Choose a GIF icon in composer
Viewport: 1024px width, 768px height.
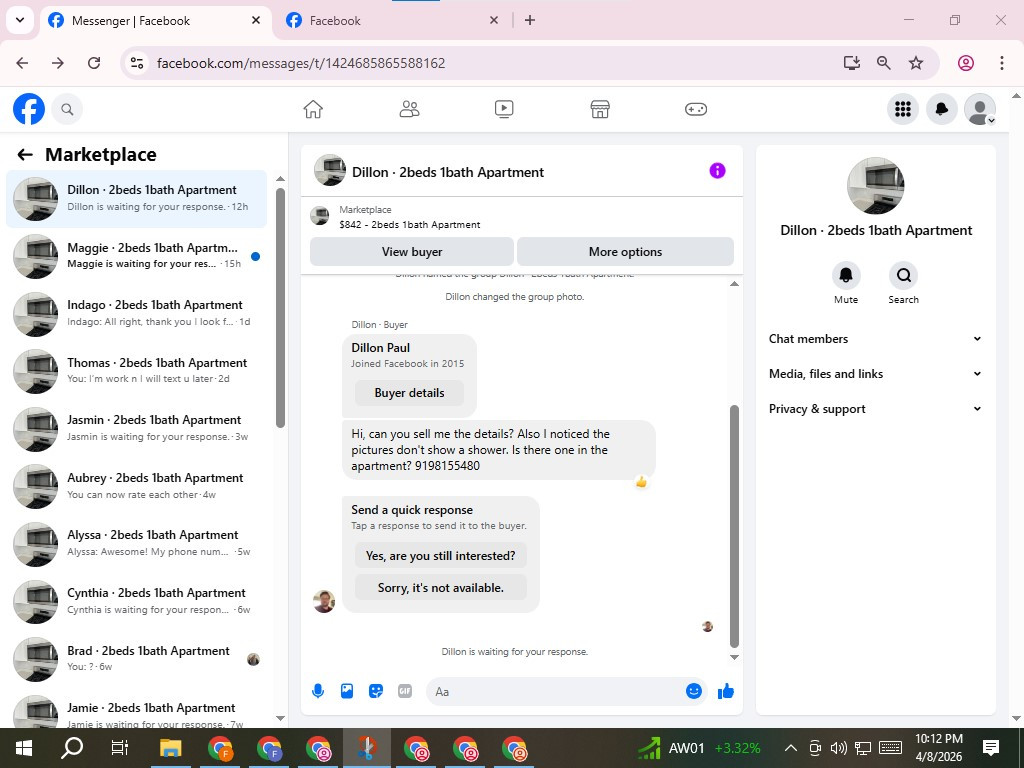click(x=405, y=691)
